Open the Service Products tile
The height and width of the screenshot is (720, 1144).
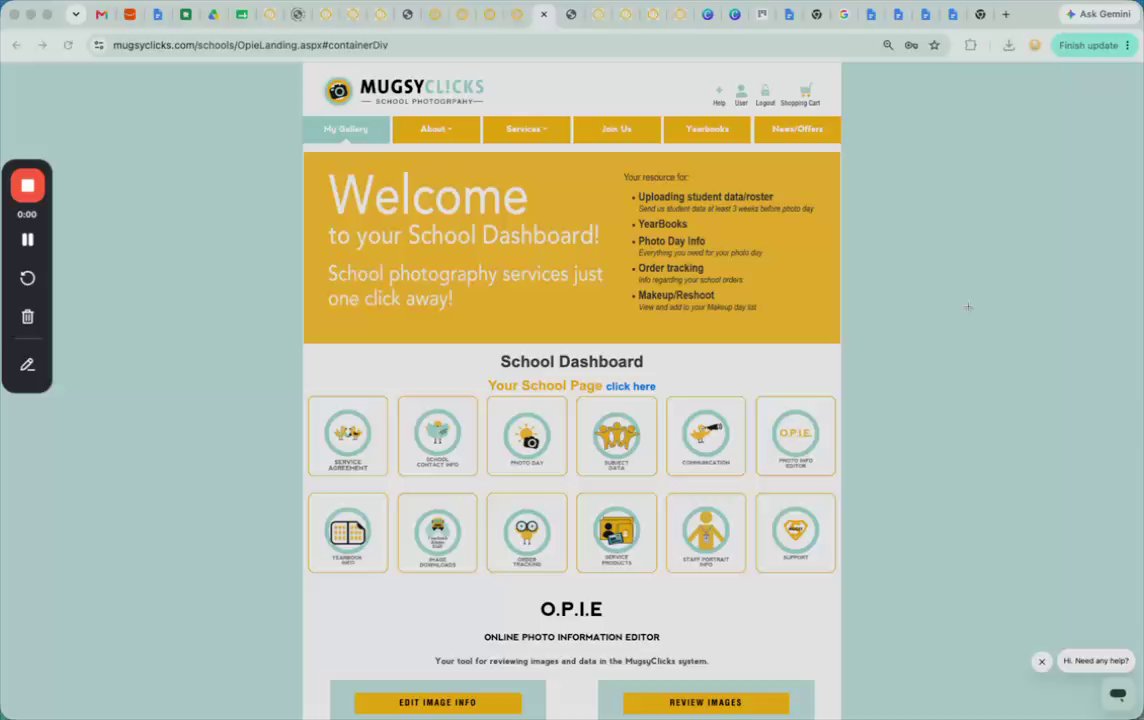[x=617, y=533]
